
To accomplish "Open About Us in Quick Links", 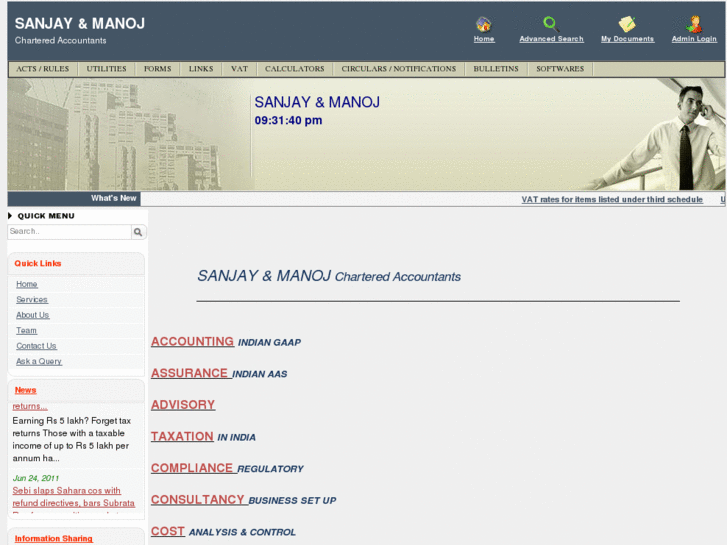I will (x=33, y=315).
